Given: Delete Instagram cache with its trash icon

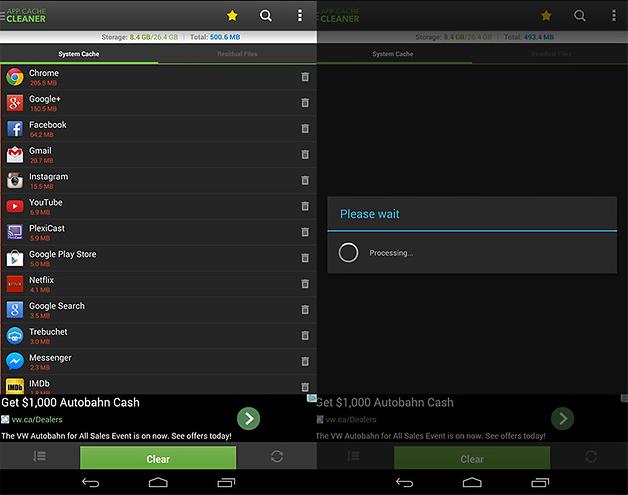Looking at the screenshot, I should (305, 180).
